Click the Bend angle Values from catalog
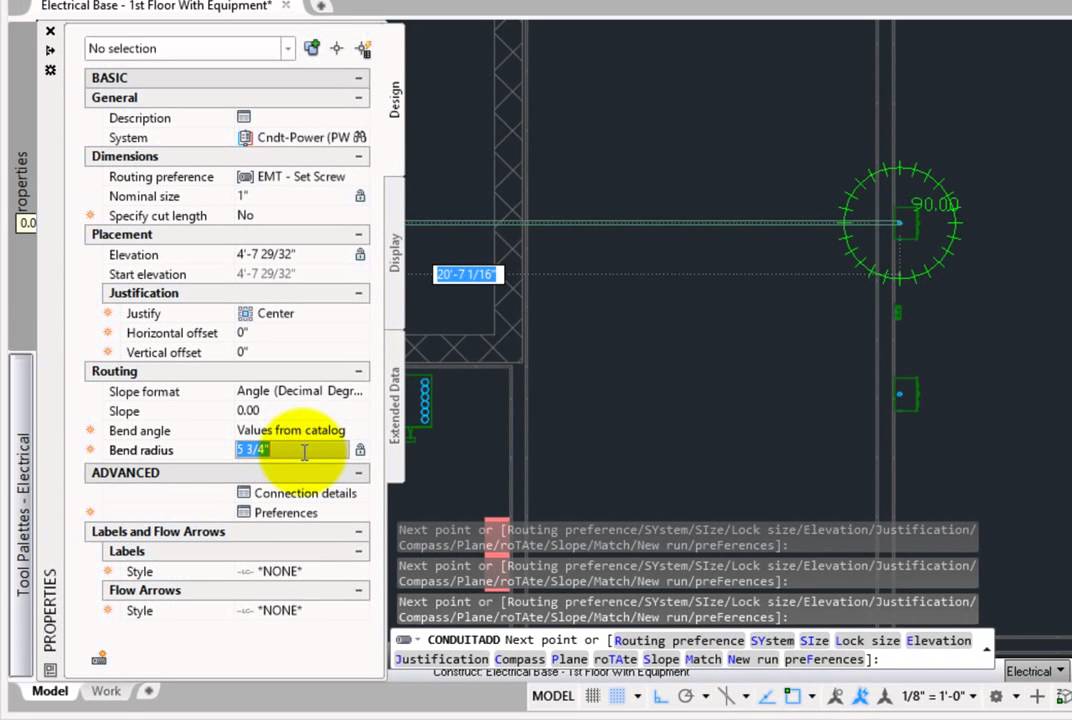This screenshot has height=720, width=1072. 291,430
